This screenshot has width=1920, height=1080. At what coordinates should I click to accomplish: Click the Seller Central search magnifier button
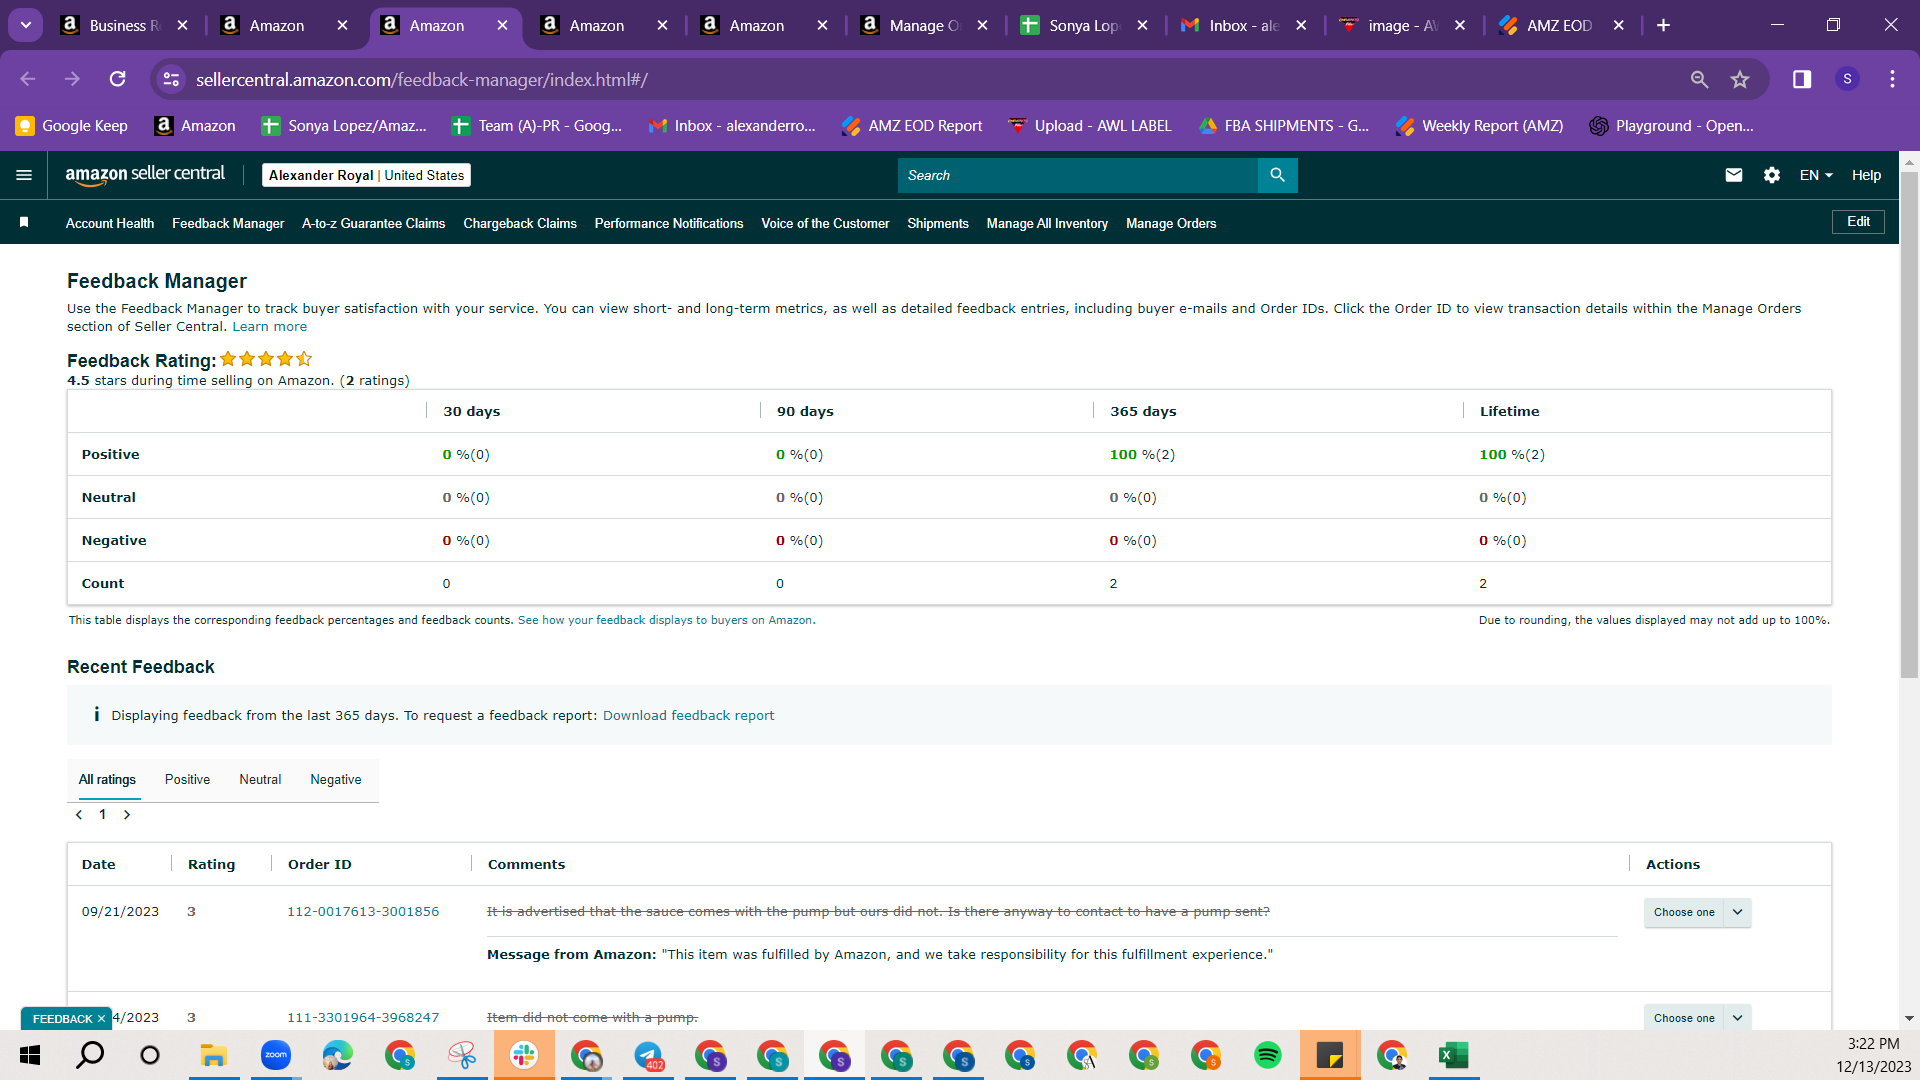(1277, 175)
